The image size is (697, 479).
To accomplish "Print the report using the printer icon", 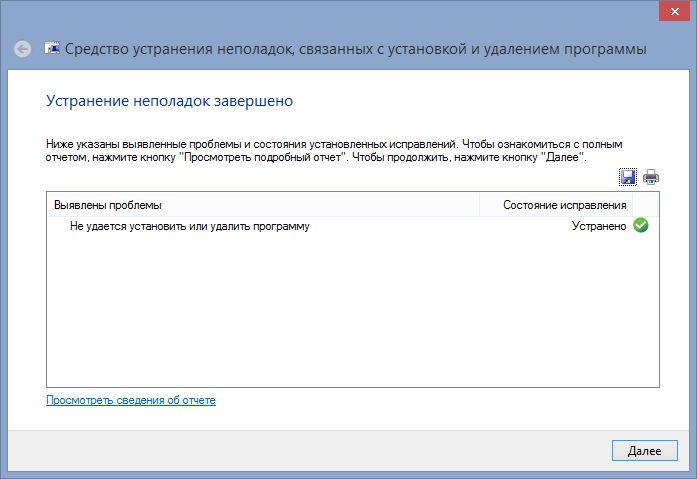I will tap(650, 177).
